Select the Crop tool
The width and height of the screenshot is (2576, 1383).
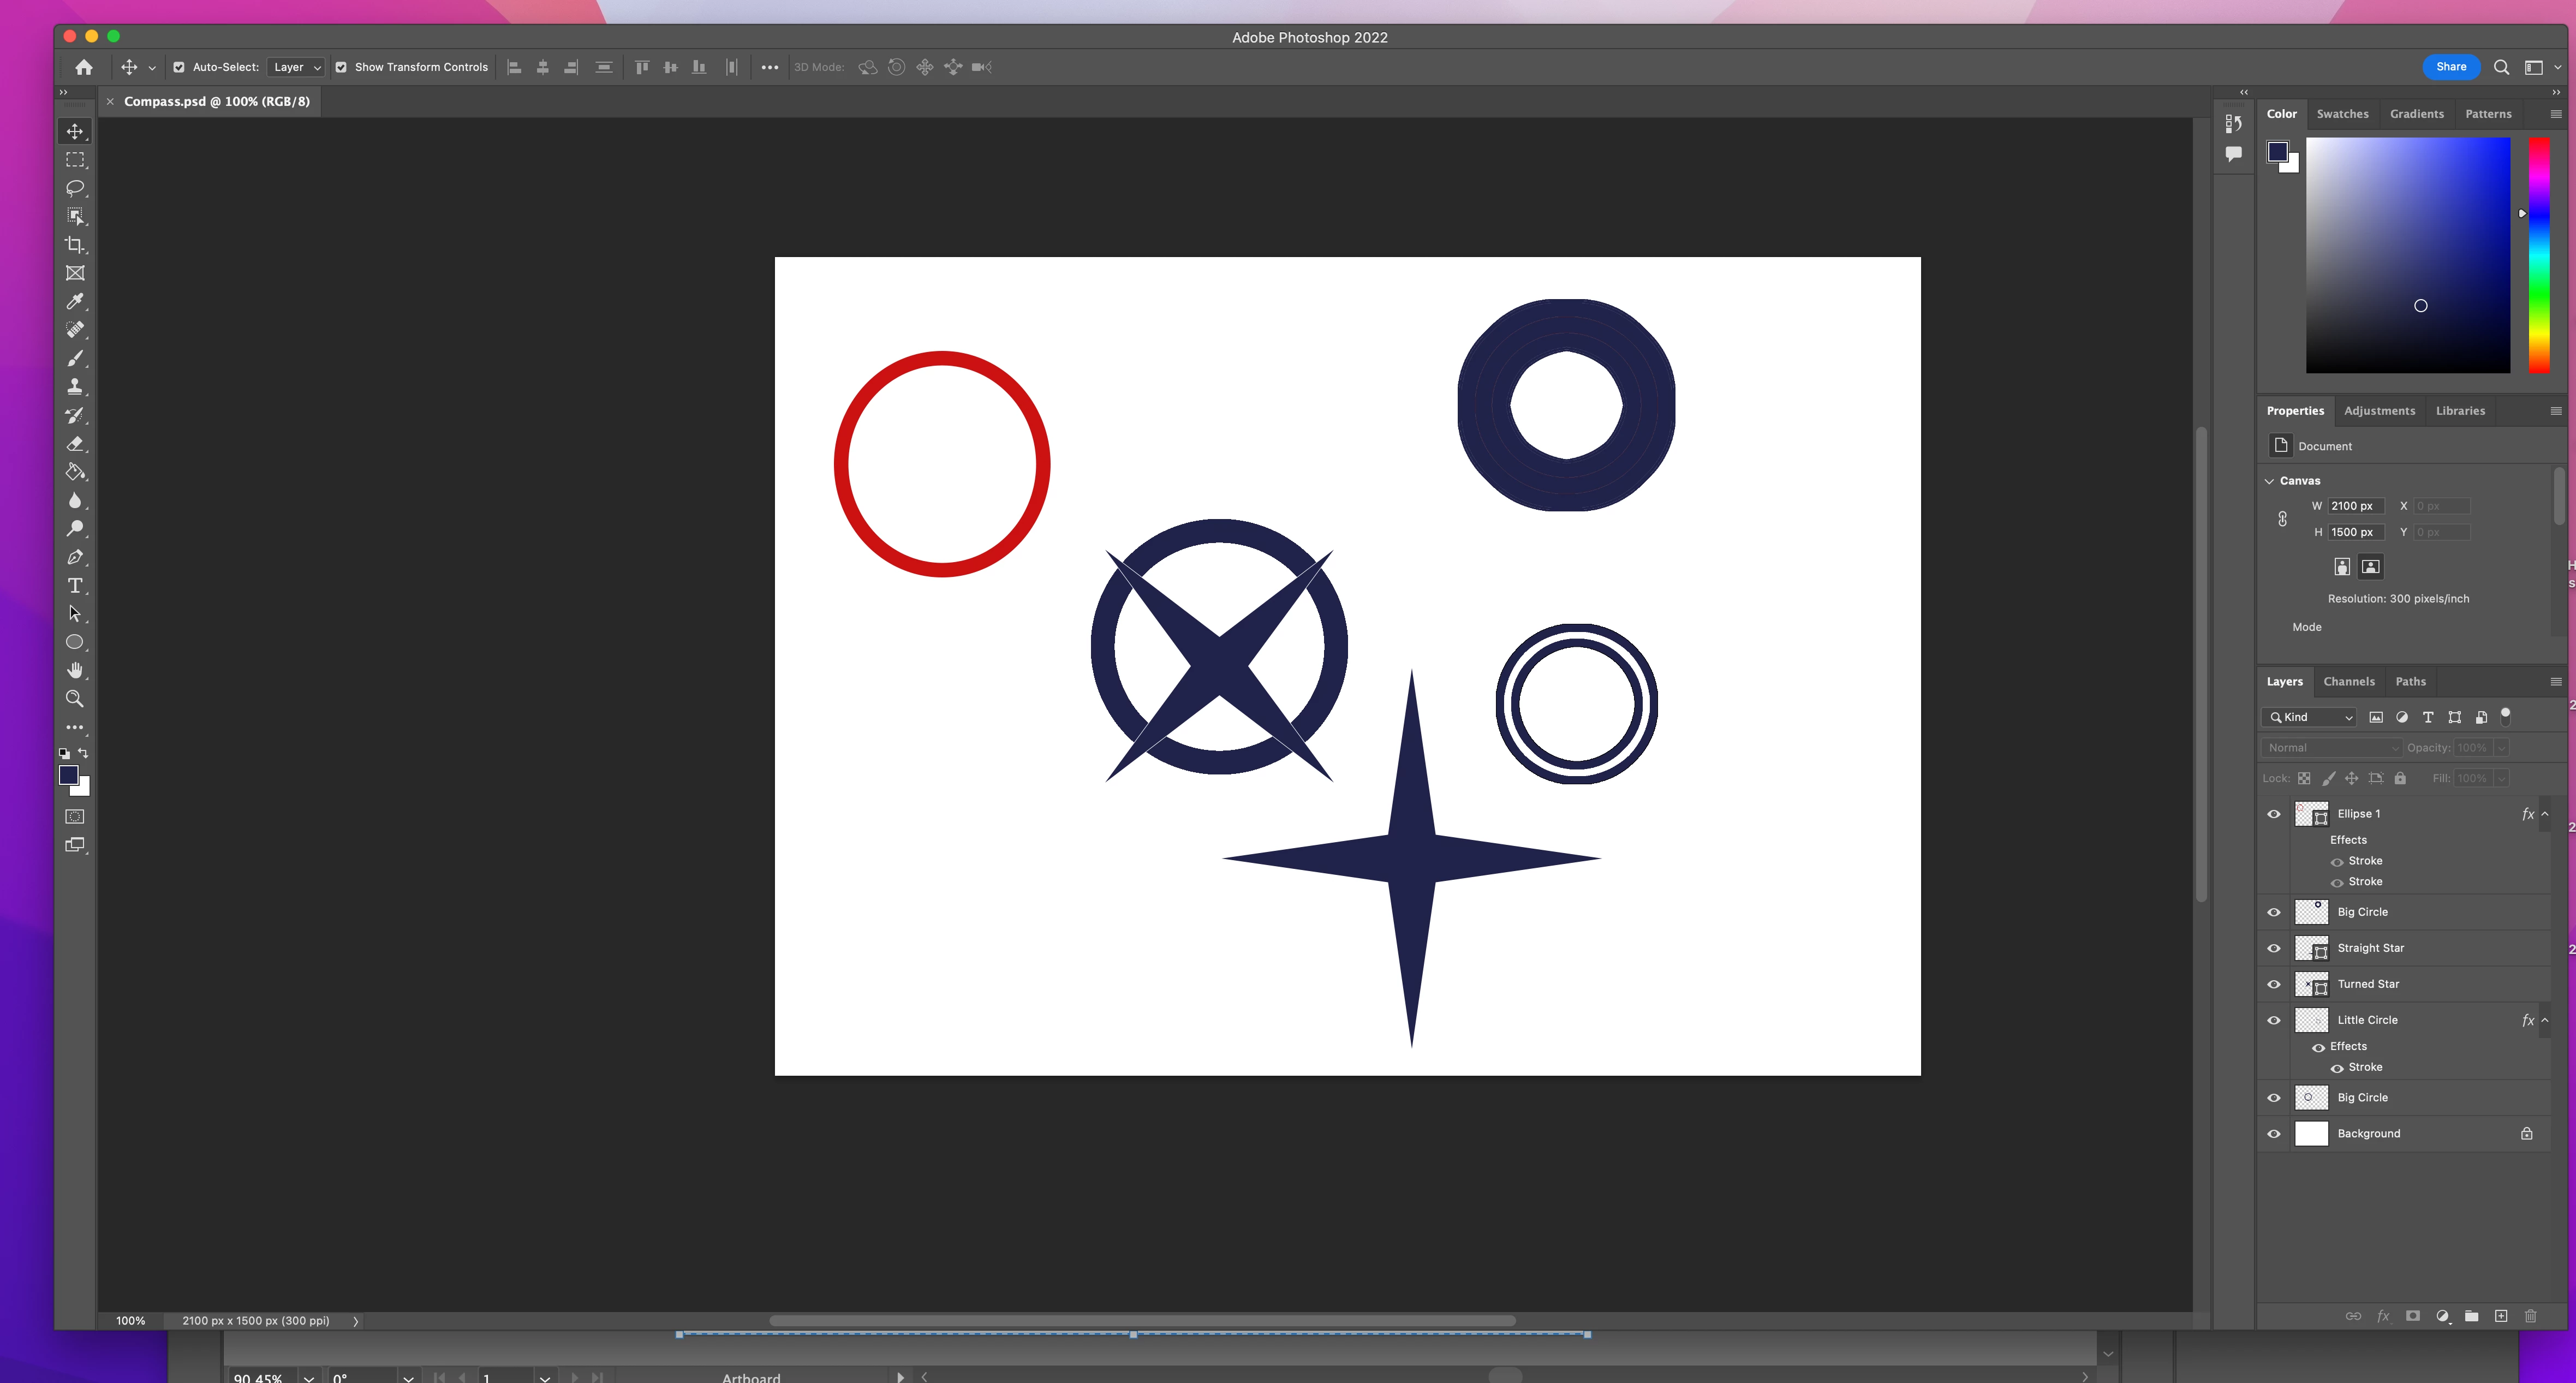pyautogui.click(x=75, y=245)
